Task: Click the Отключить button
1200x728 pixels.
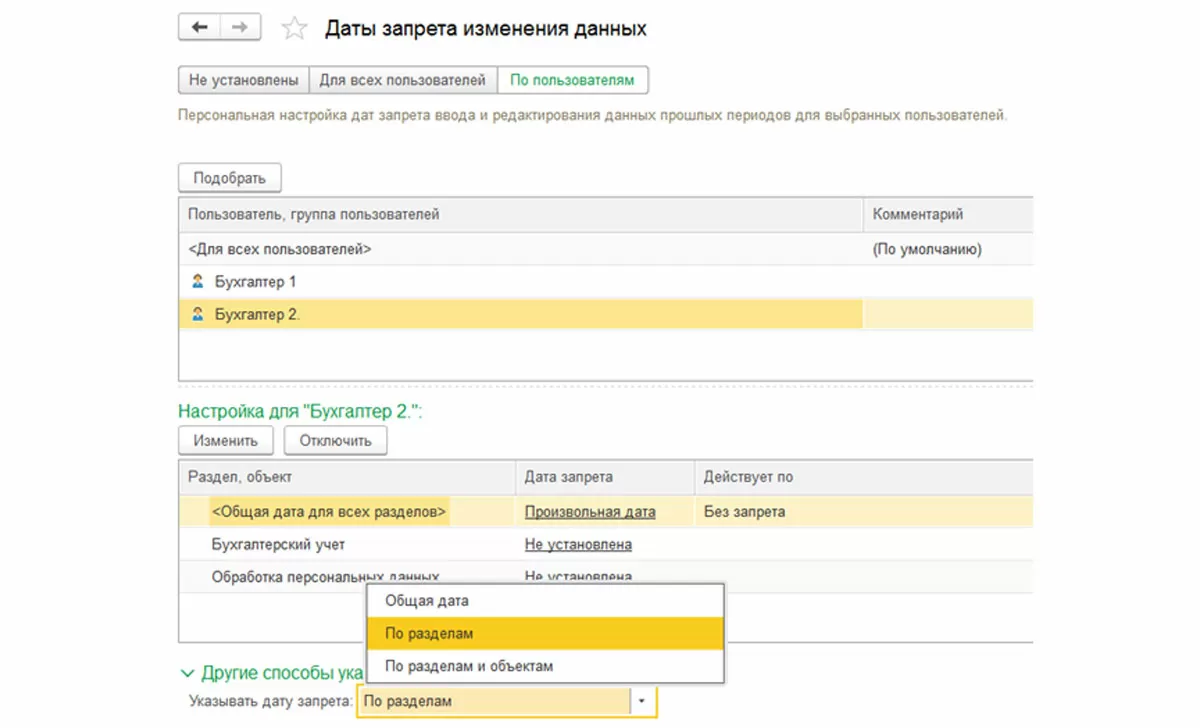Action: [336, 440]
